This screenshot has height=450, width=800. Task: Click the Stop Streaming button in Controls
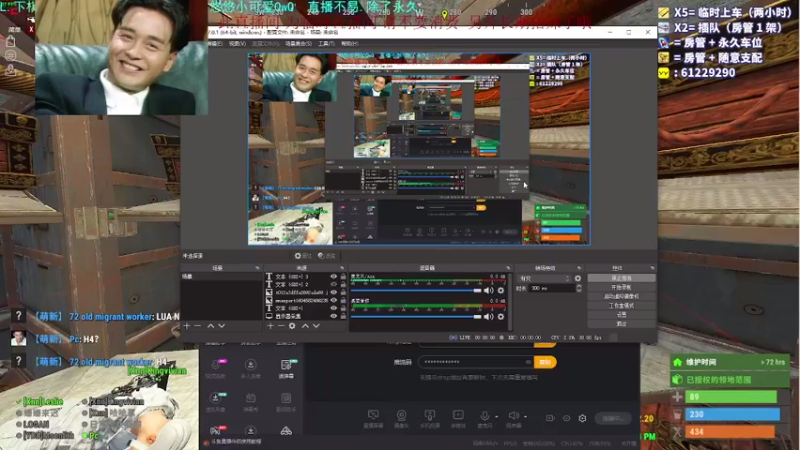pos(621,278)
